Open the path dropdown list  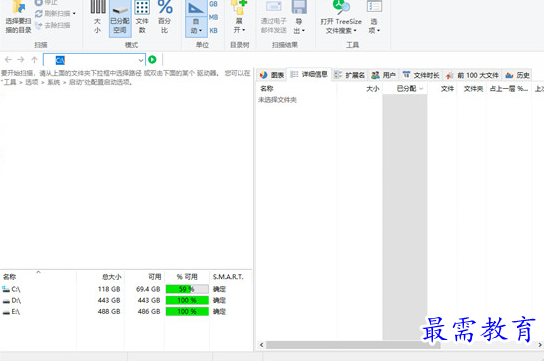(x=141, y=60)
